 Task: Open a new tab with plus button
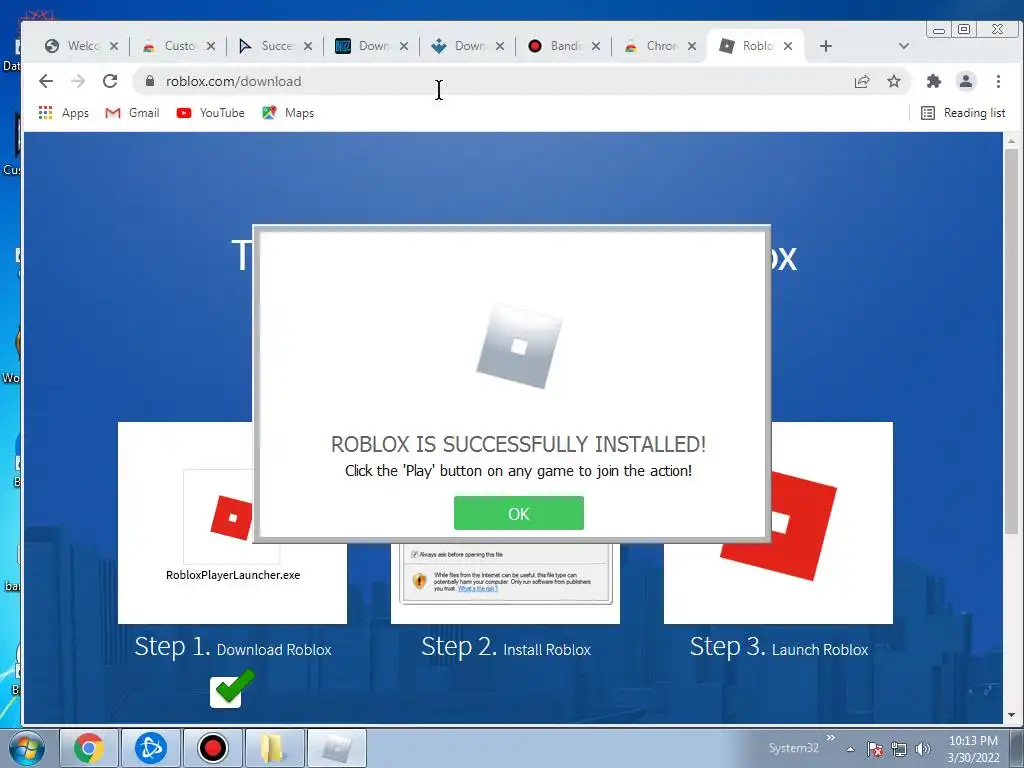pyautogui.click(x=825, y=46)
